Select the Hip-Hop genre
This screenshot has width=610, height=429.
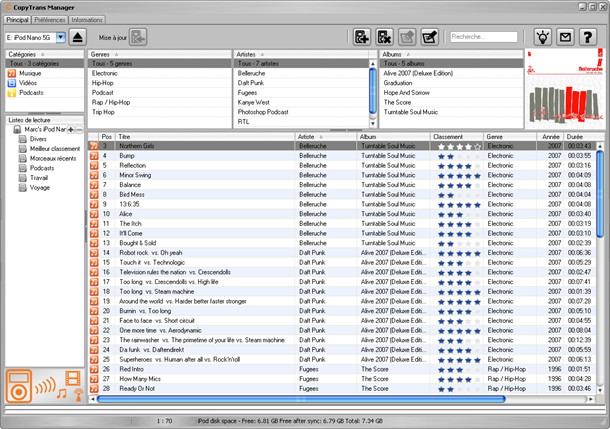(160, 83)
